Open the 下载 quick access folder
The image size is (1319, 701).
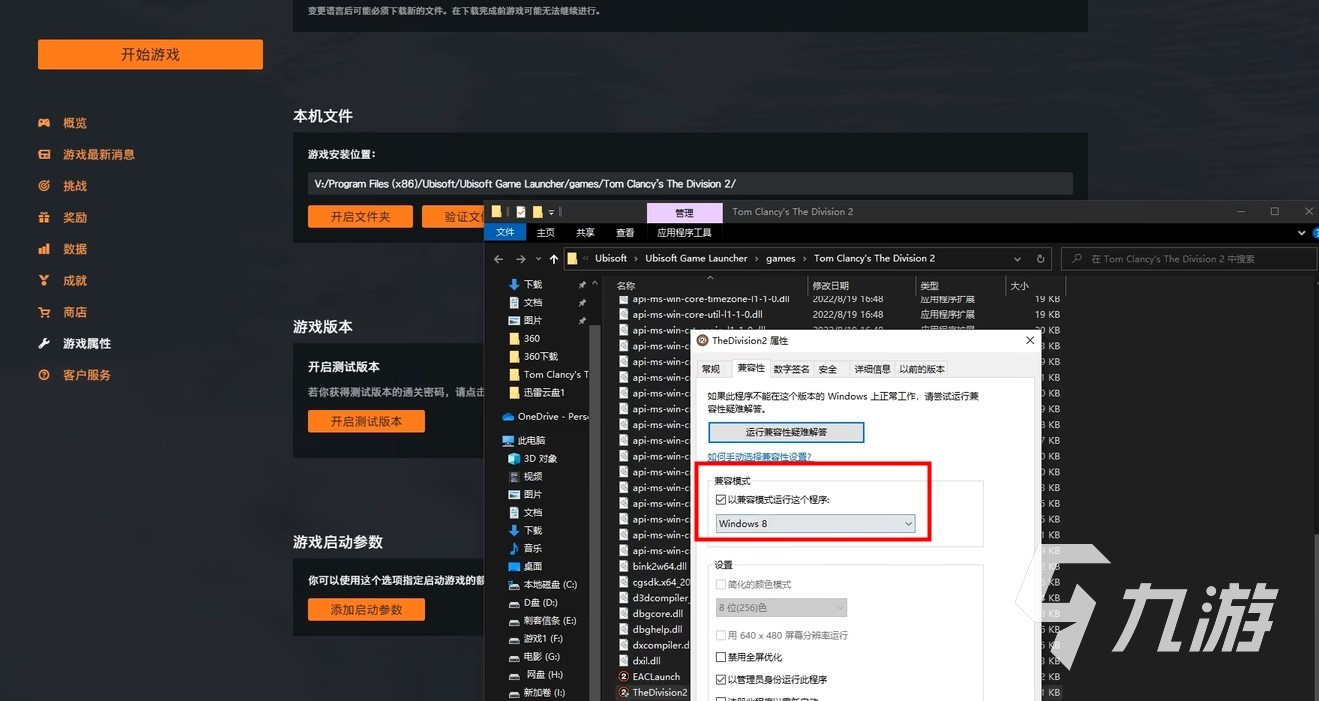tap(533, 285)
